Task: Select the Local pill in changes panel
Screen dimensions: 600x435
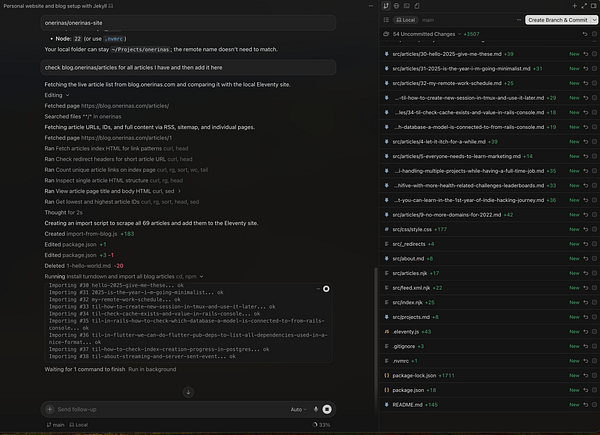Action: [x=406, y=20]
